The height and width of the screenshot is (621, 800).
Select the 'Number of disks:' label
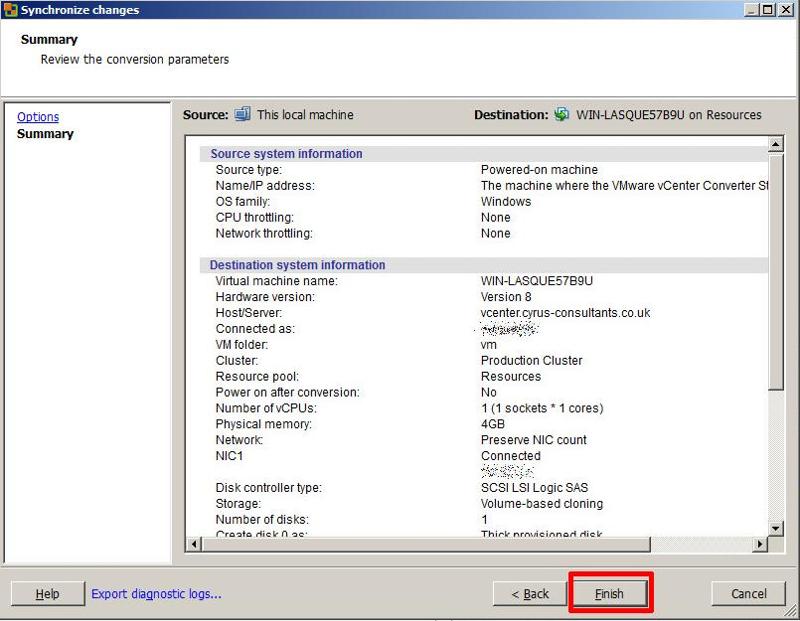[x=262, y=519]
